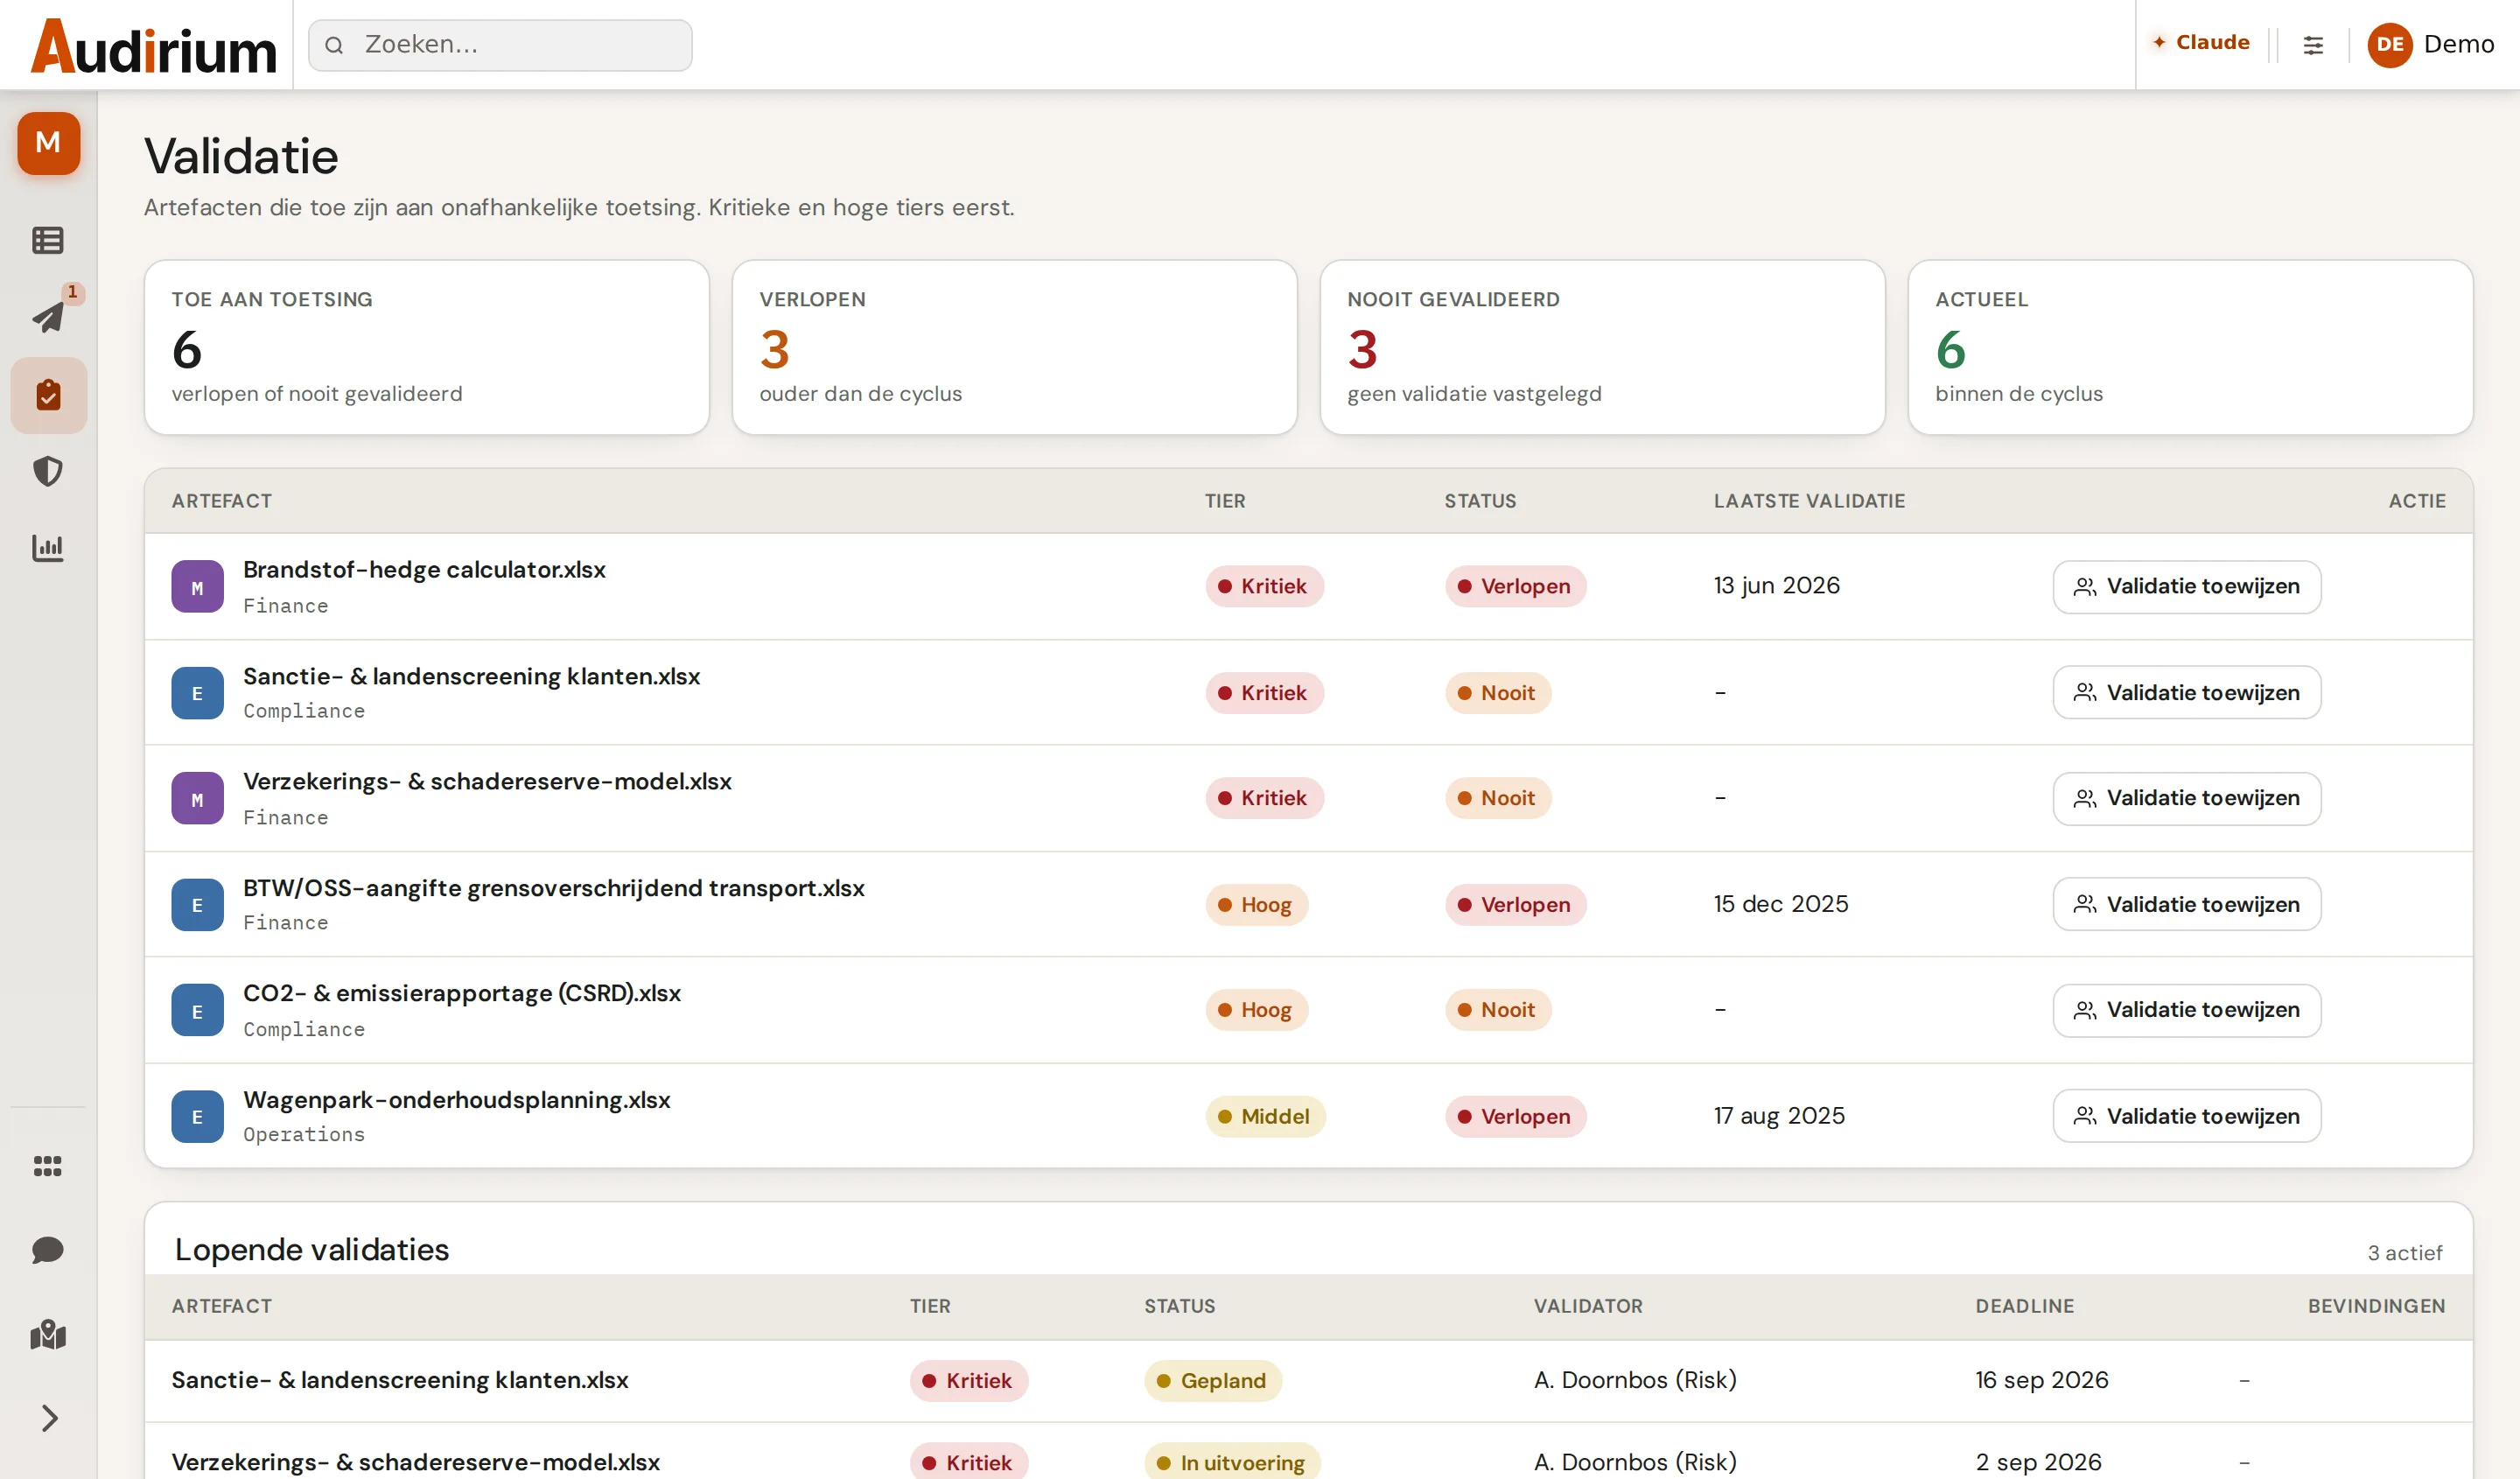Assign validation for Verzekerings- & schadereserve-model.xlsx
The width and height of the screenshot is (2520, 1479).
[x=2186, y=798]
